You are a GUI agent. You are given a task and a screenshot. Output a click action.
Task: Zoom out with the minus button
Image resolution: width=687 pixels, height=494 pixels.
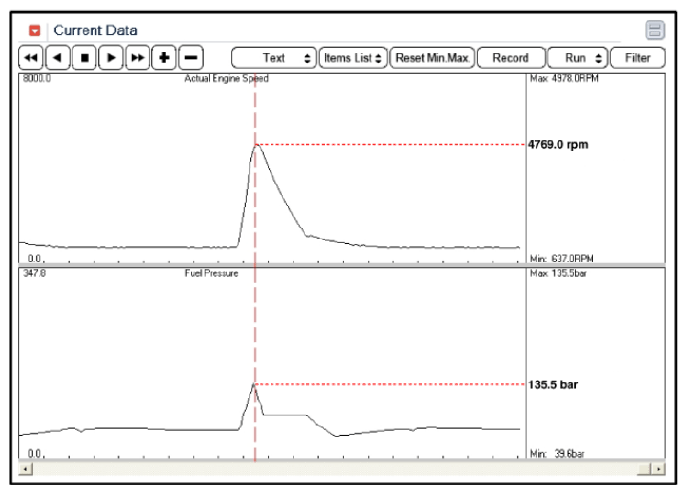(x=191, y=58)
